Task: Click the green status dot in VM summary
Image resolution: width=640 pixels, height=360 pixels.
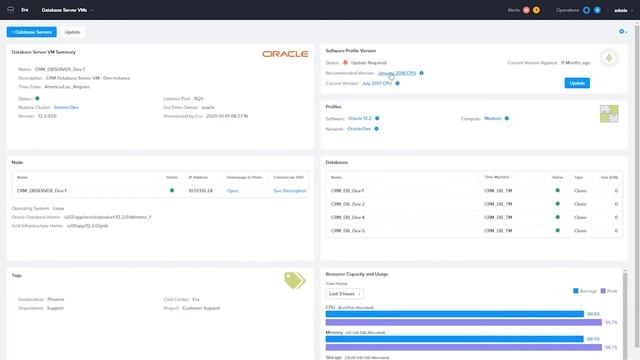Action: point(37,98)
